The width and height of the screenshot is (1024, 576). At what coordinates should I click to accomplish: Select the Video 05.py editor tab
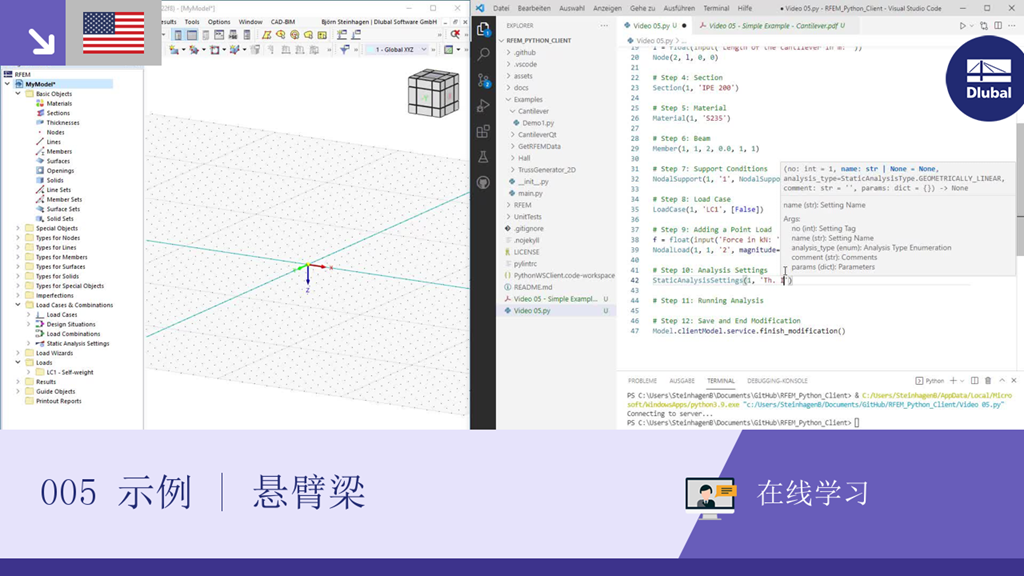[x=655, y=25]
